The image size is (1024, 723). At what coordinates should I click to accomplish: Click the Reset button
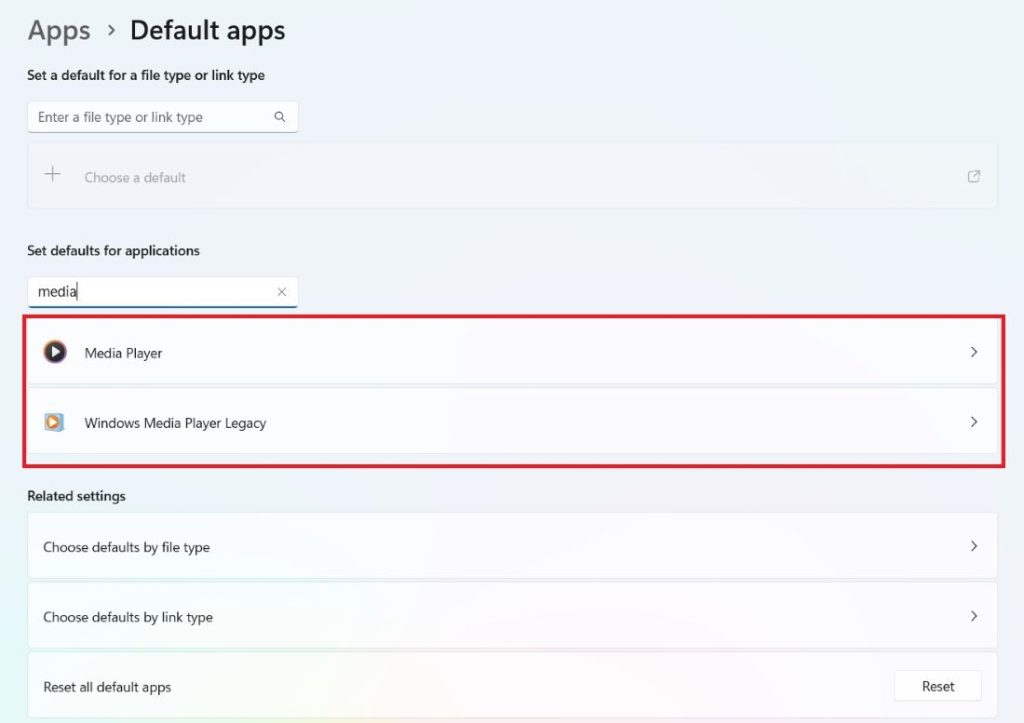pyautogui.click(x=938, y=686)
